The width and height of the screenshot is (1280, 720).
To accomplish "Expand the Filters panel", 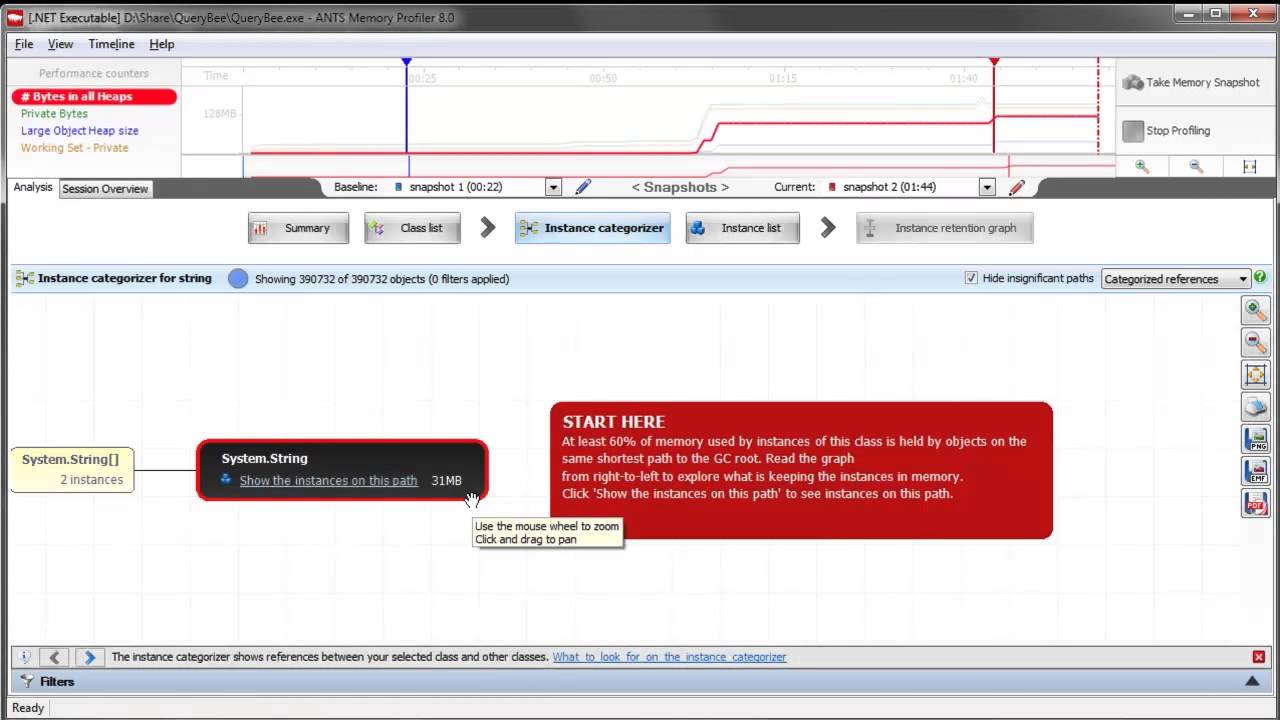I will click(1251, 682).
